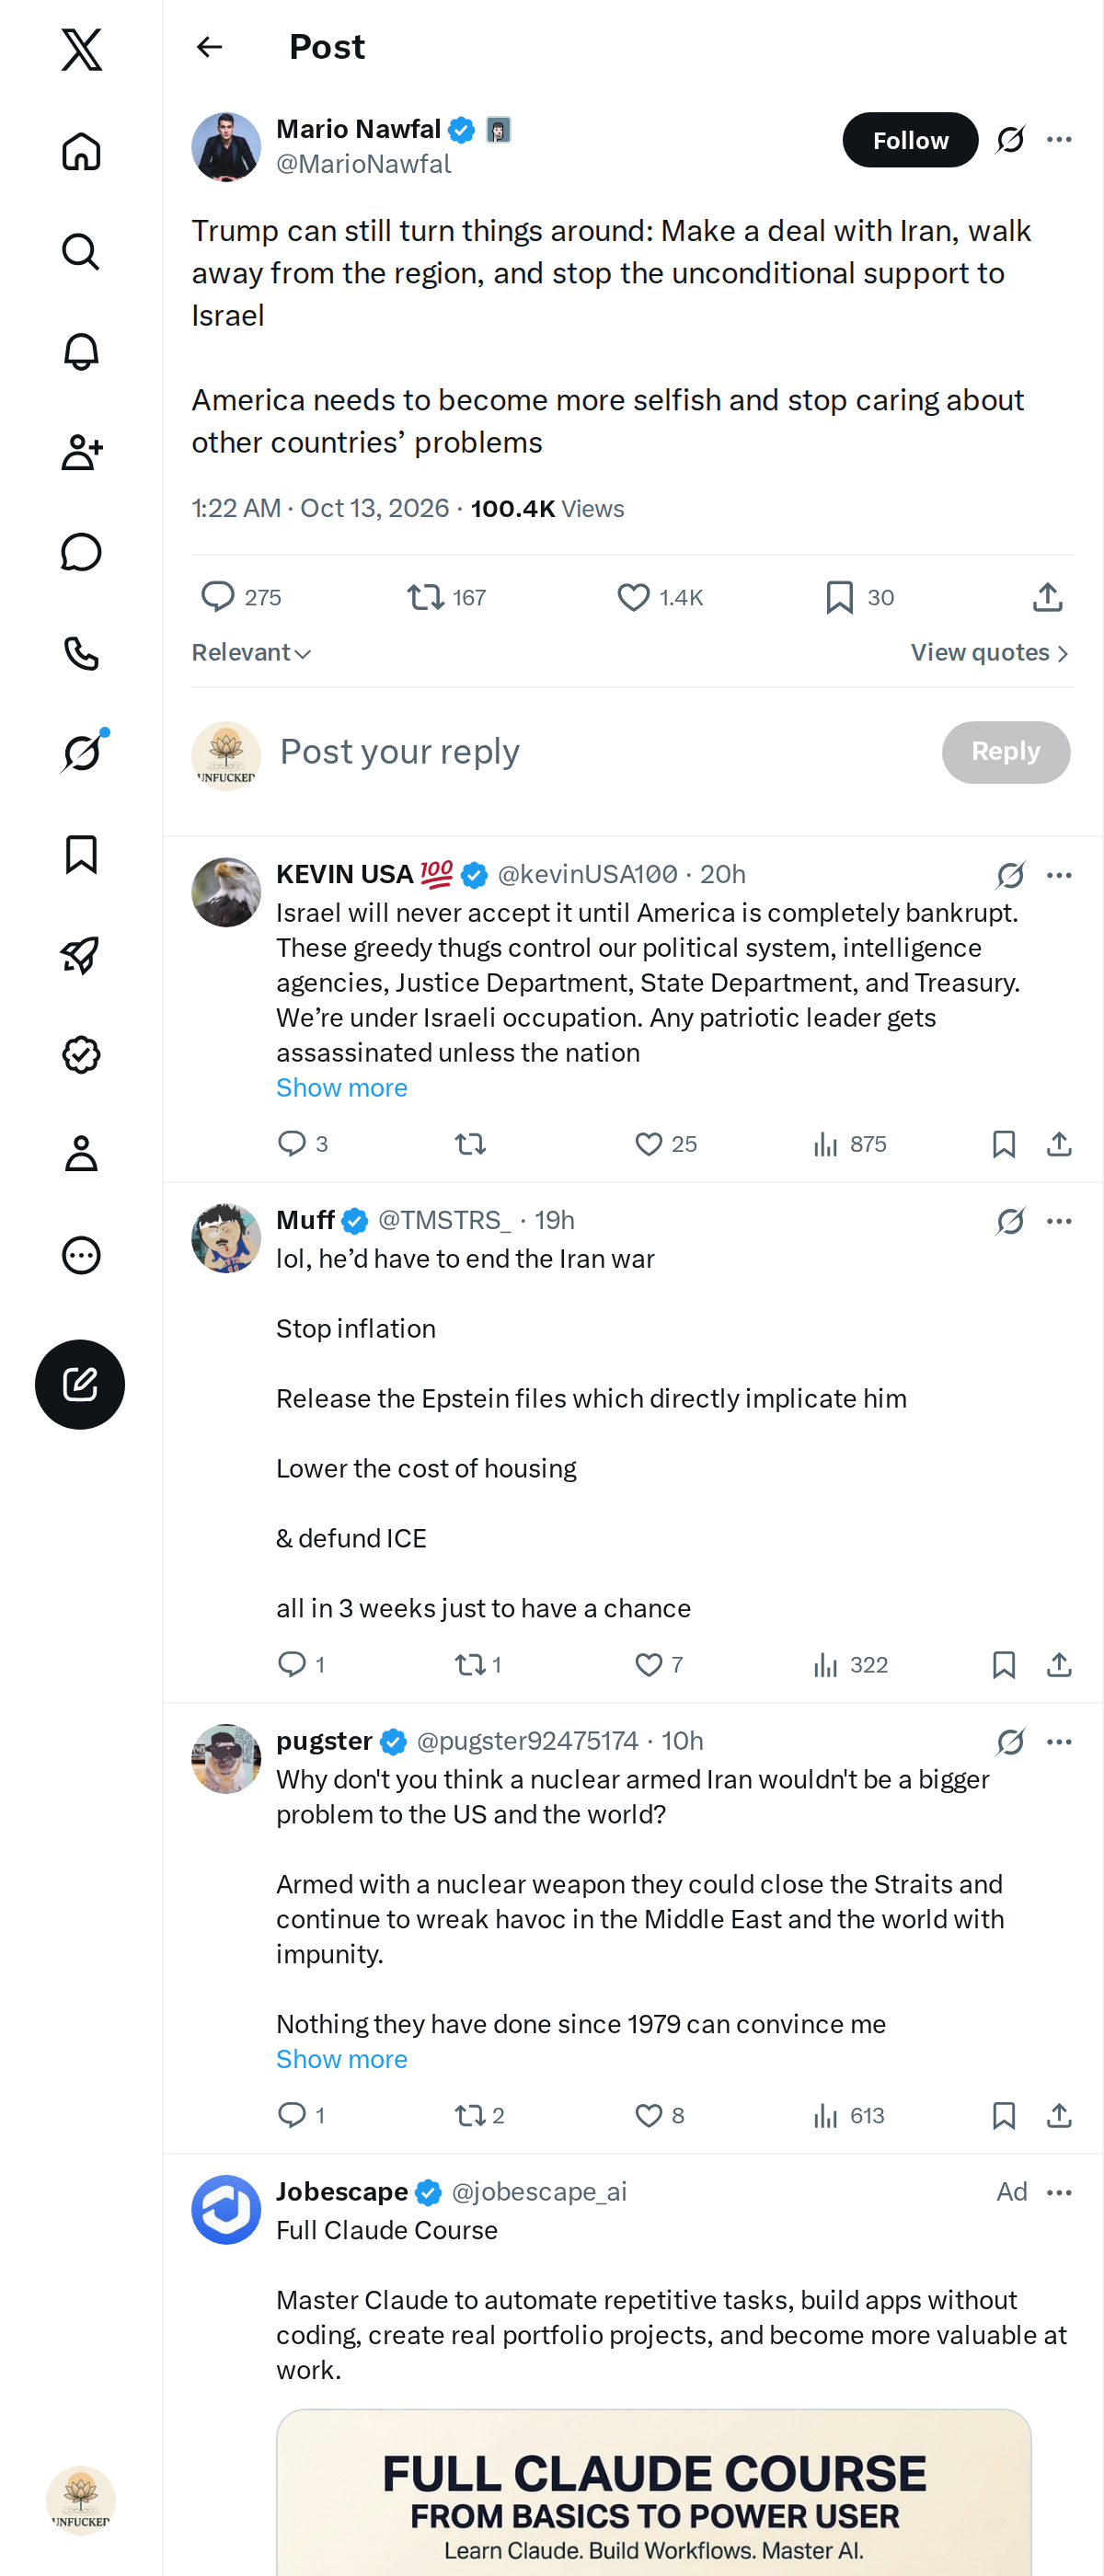Image resolution: width=1104 pixels, height=2576 pixels.
Task: Open the More circle menu in sidebar
Action: pyautogui.click(x=81, y=1254)
